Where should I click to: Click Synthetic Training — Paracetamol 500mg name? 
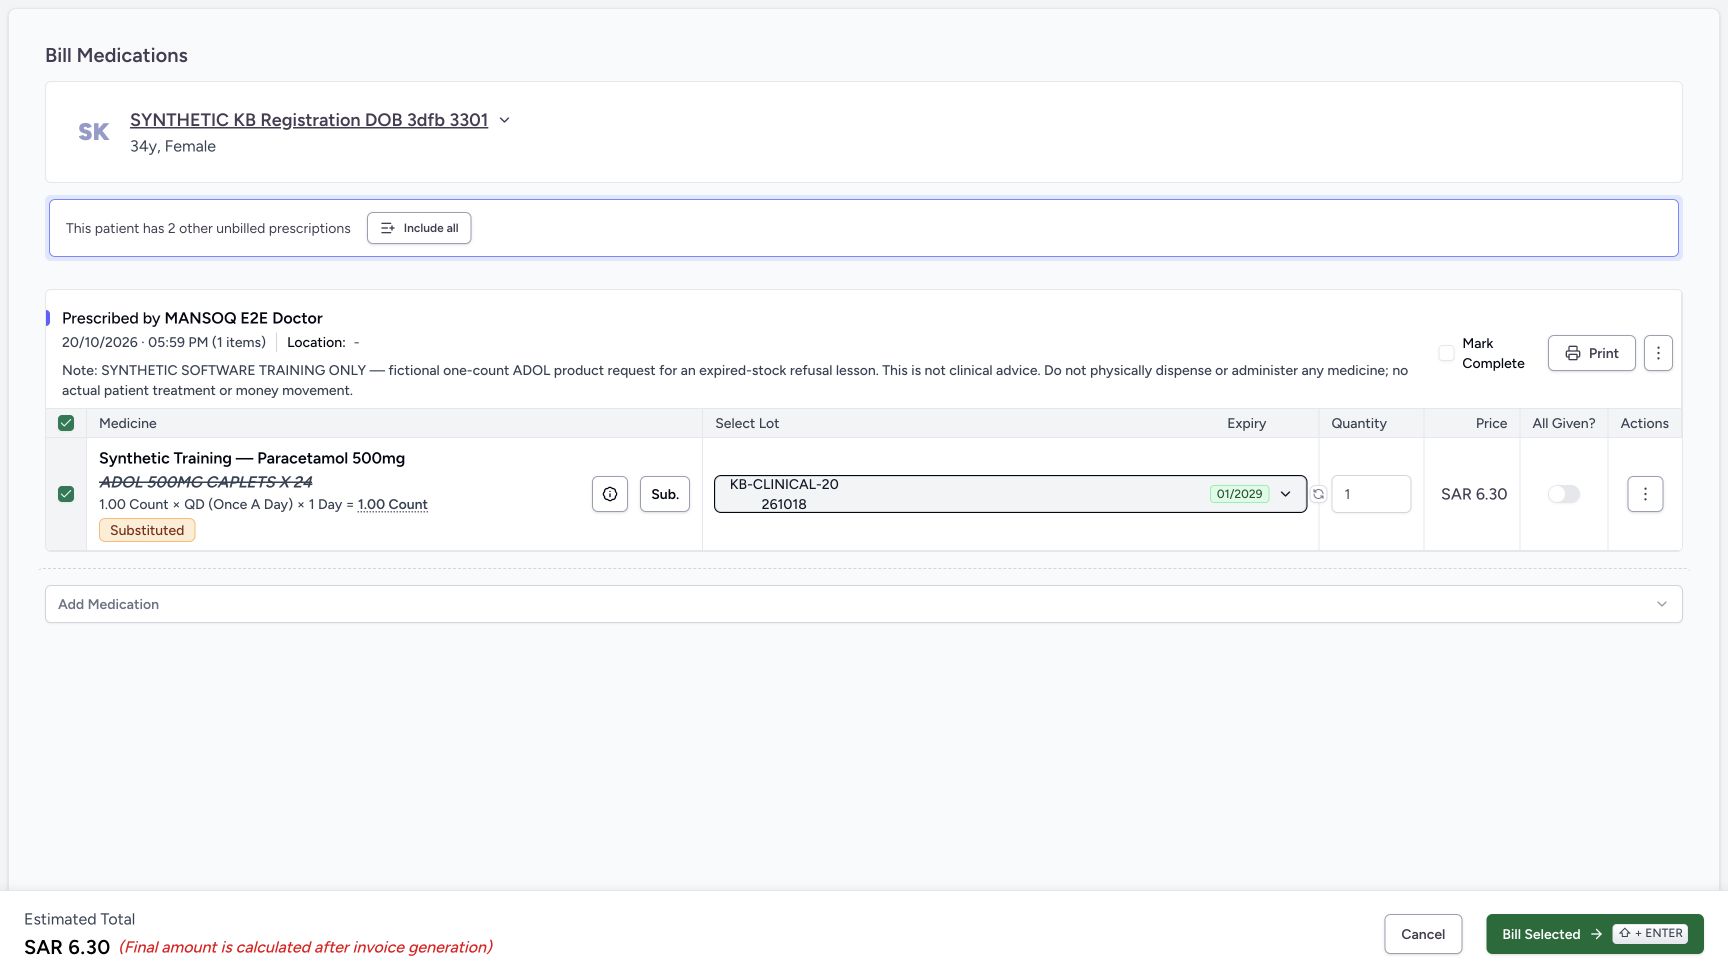252,458
